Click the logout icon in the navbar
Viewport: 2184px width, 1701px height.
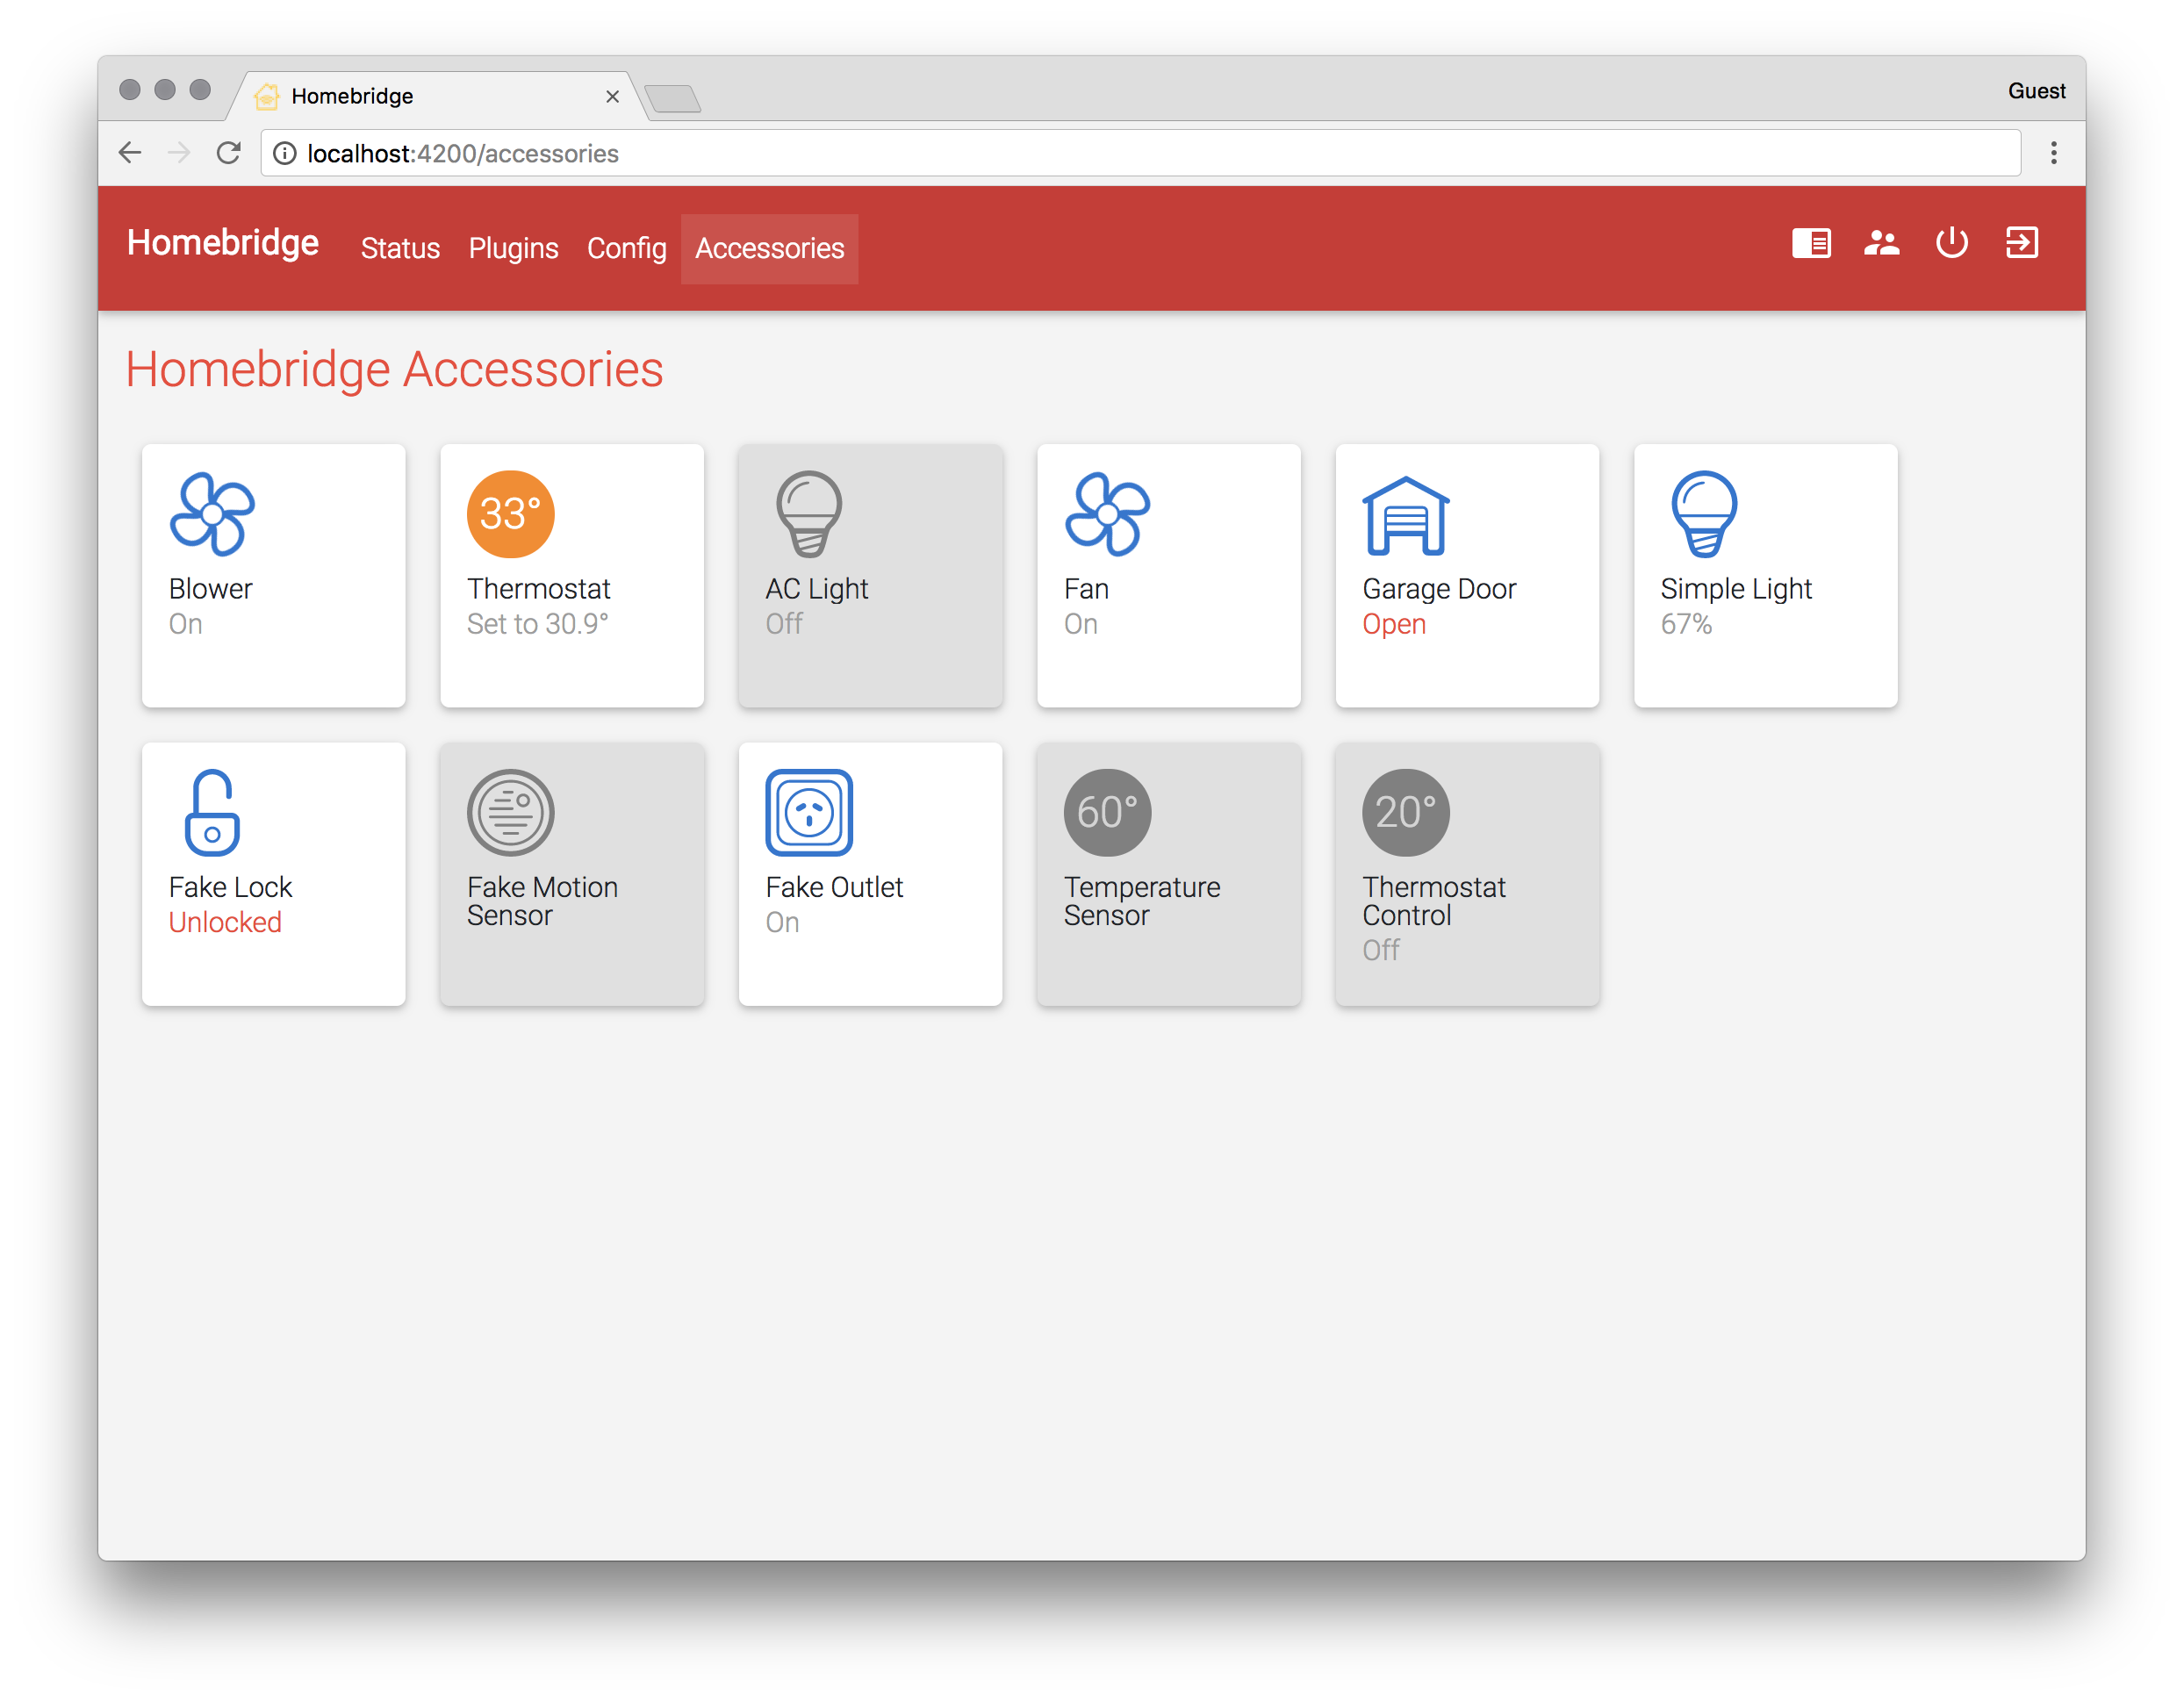point(2021,243)
